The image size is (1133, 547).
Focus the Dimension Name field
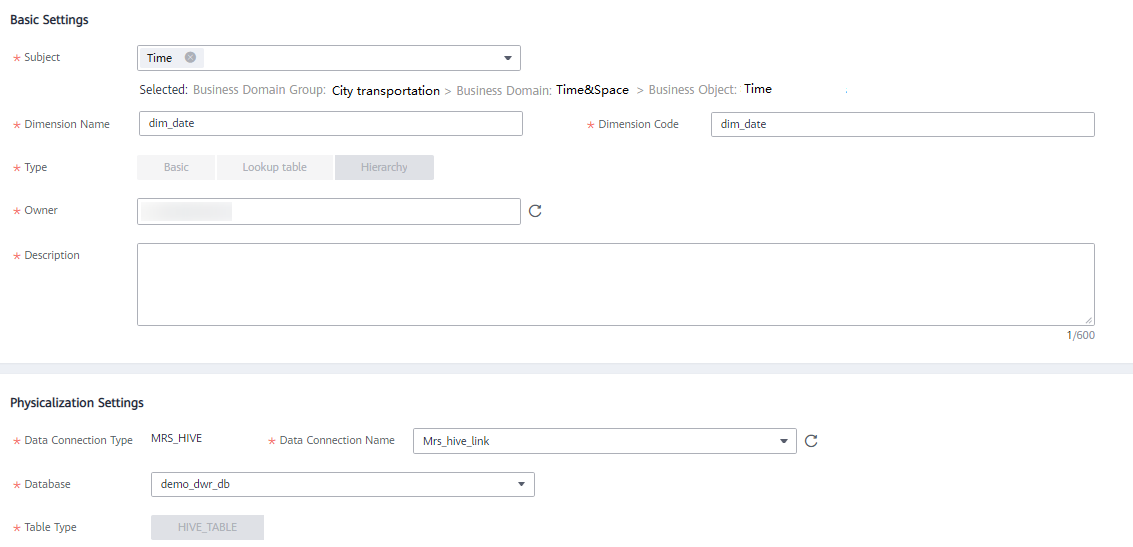pos(331,124)
